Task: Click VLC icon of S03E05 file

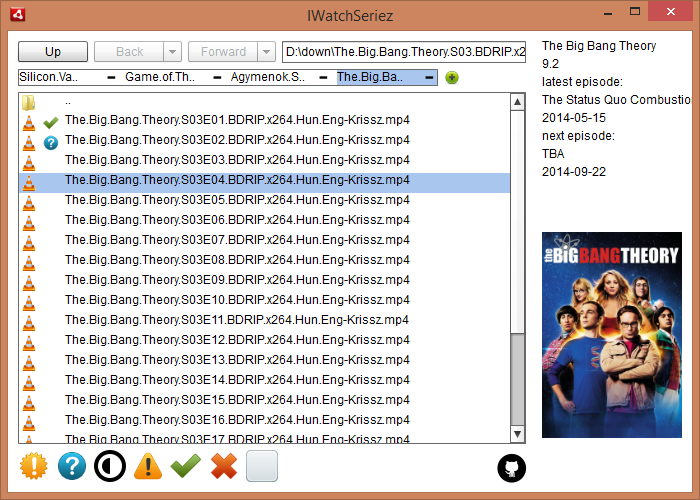Action: point(29,203)
